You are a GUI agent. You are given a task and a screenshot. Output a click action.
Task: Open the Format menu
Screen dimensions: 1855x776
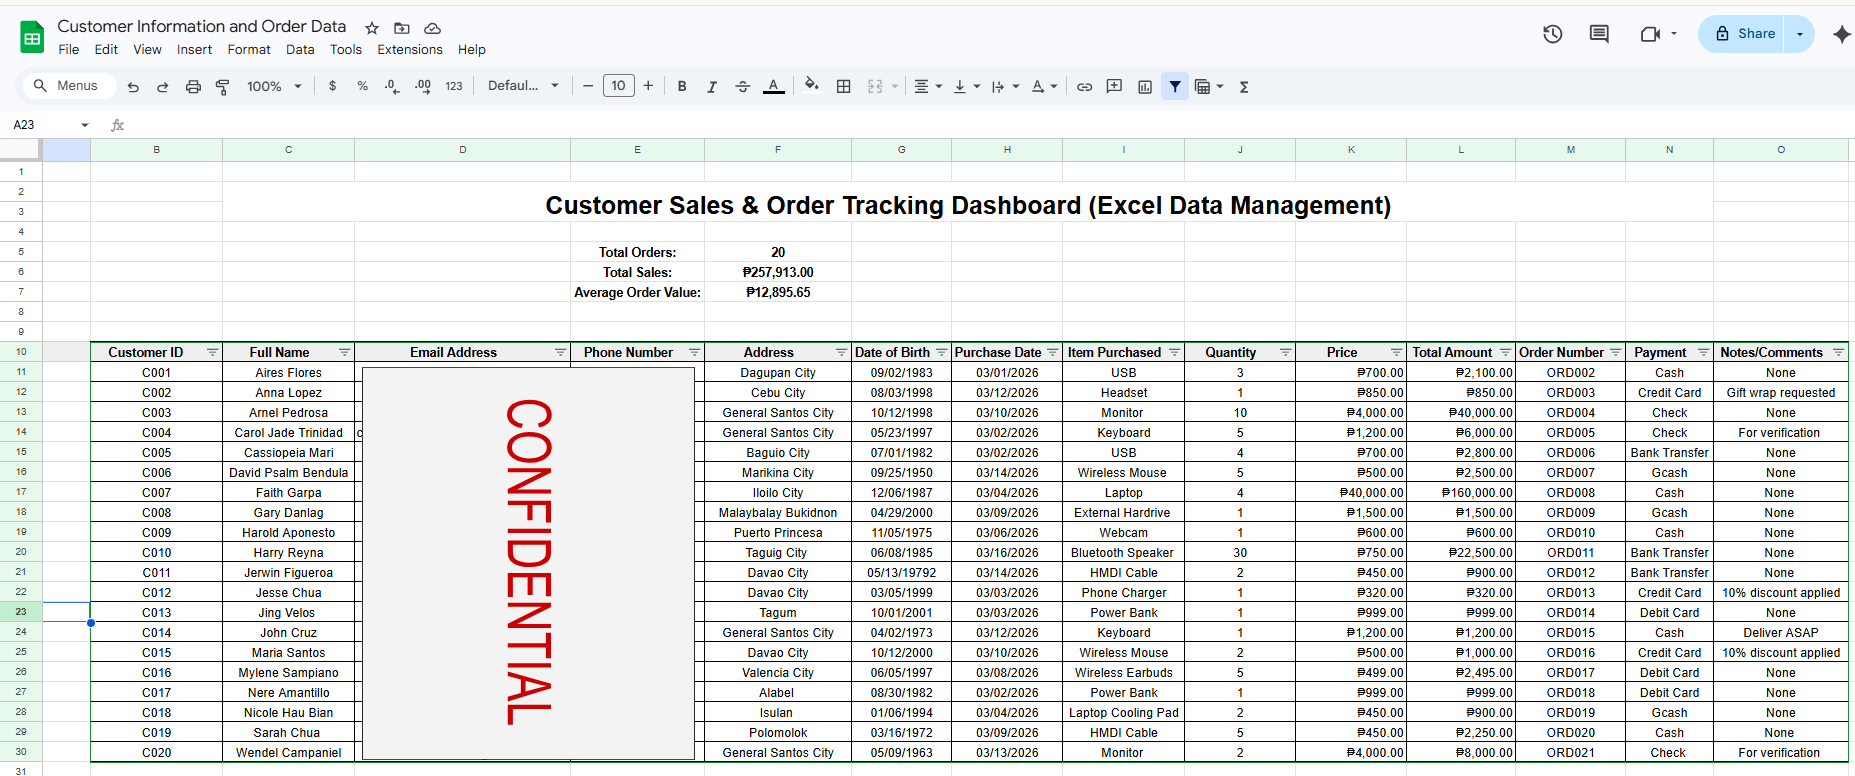(x=249, y=50)
